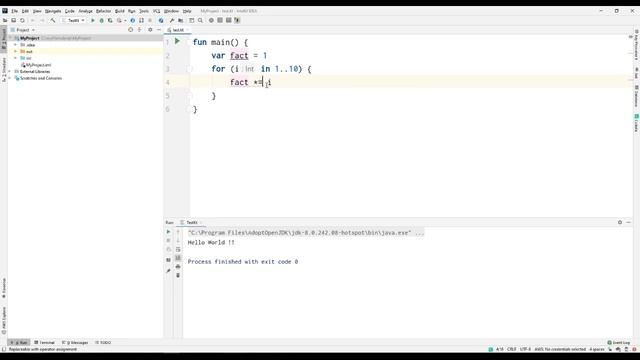Open the Tools menu
The width and height of the screenshot is (640, 360).
tap(144, 11)
